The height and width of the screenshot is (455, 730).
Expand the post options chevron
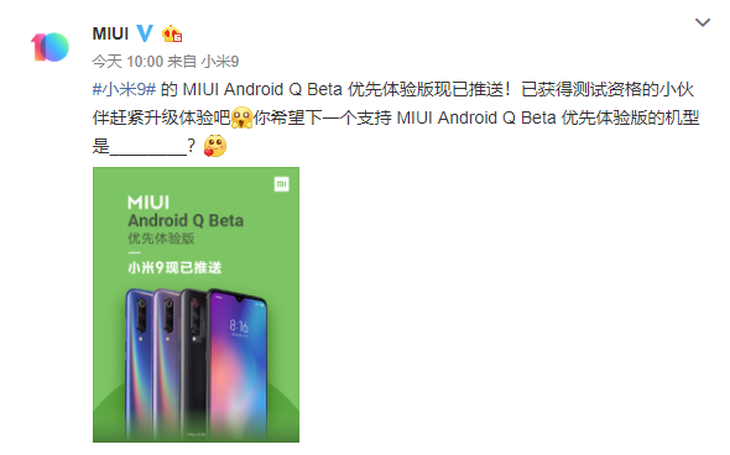[x=702, y=22]
